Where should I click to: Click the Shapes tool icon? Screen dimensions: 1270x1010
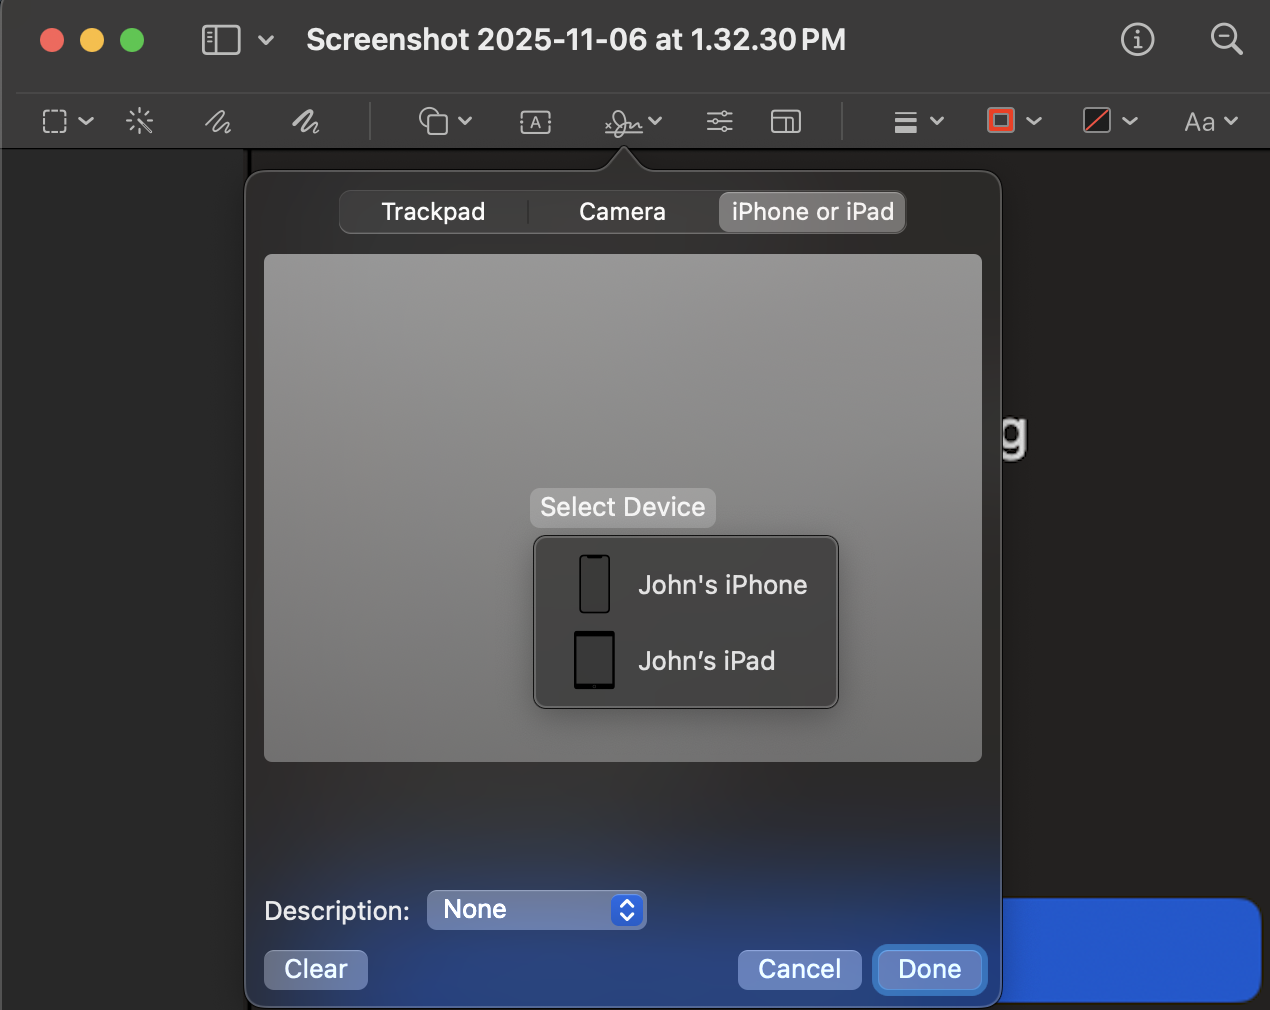coord(433,122)
